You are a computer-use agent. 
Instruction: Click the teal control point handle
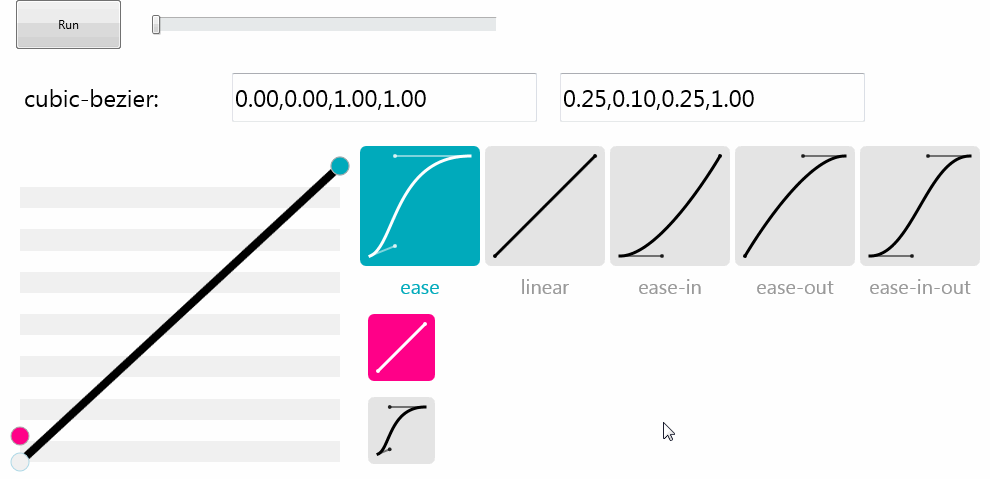click(339, 166)
